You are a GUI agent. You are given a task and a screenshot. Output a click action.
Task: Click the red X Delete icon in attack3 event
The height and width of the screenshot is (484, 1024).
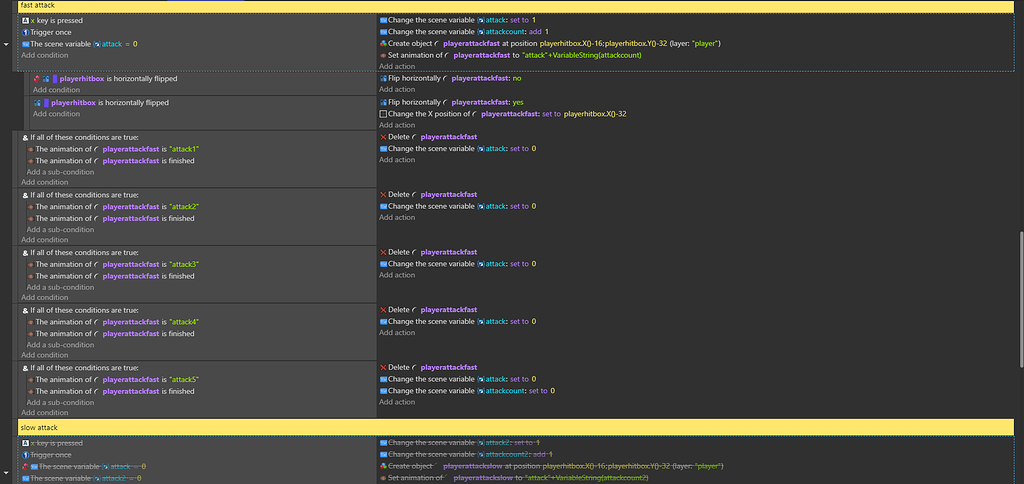[383, 252]
